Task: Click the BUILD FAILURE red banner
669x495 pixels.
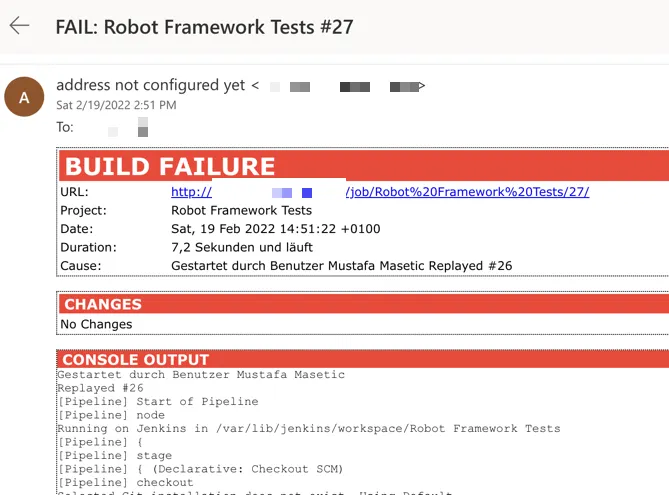Action: (364, 166)
